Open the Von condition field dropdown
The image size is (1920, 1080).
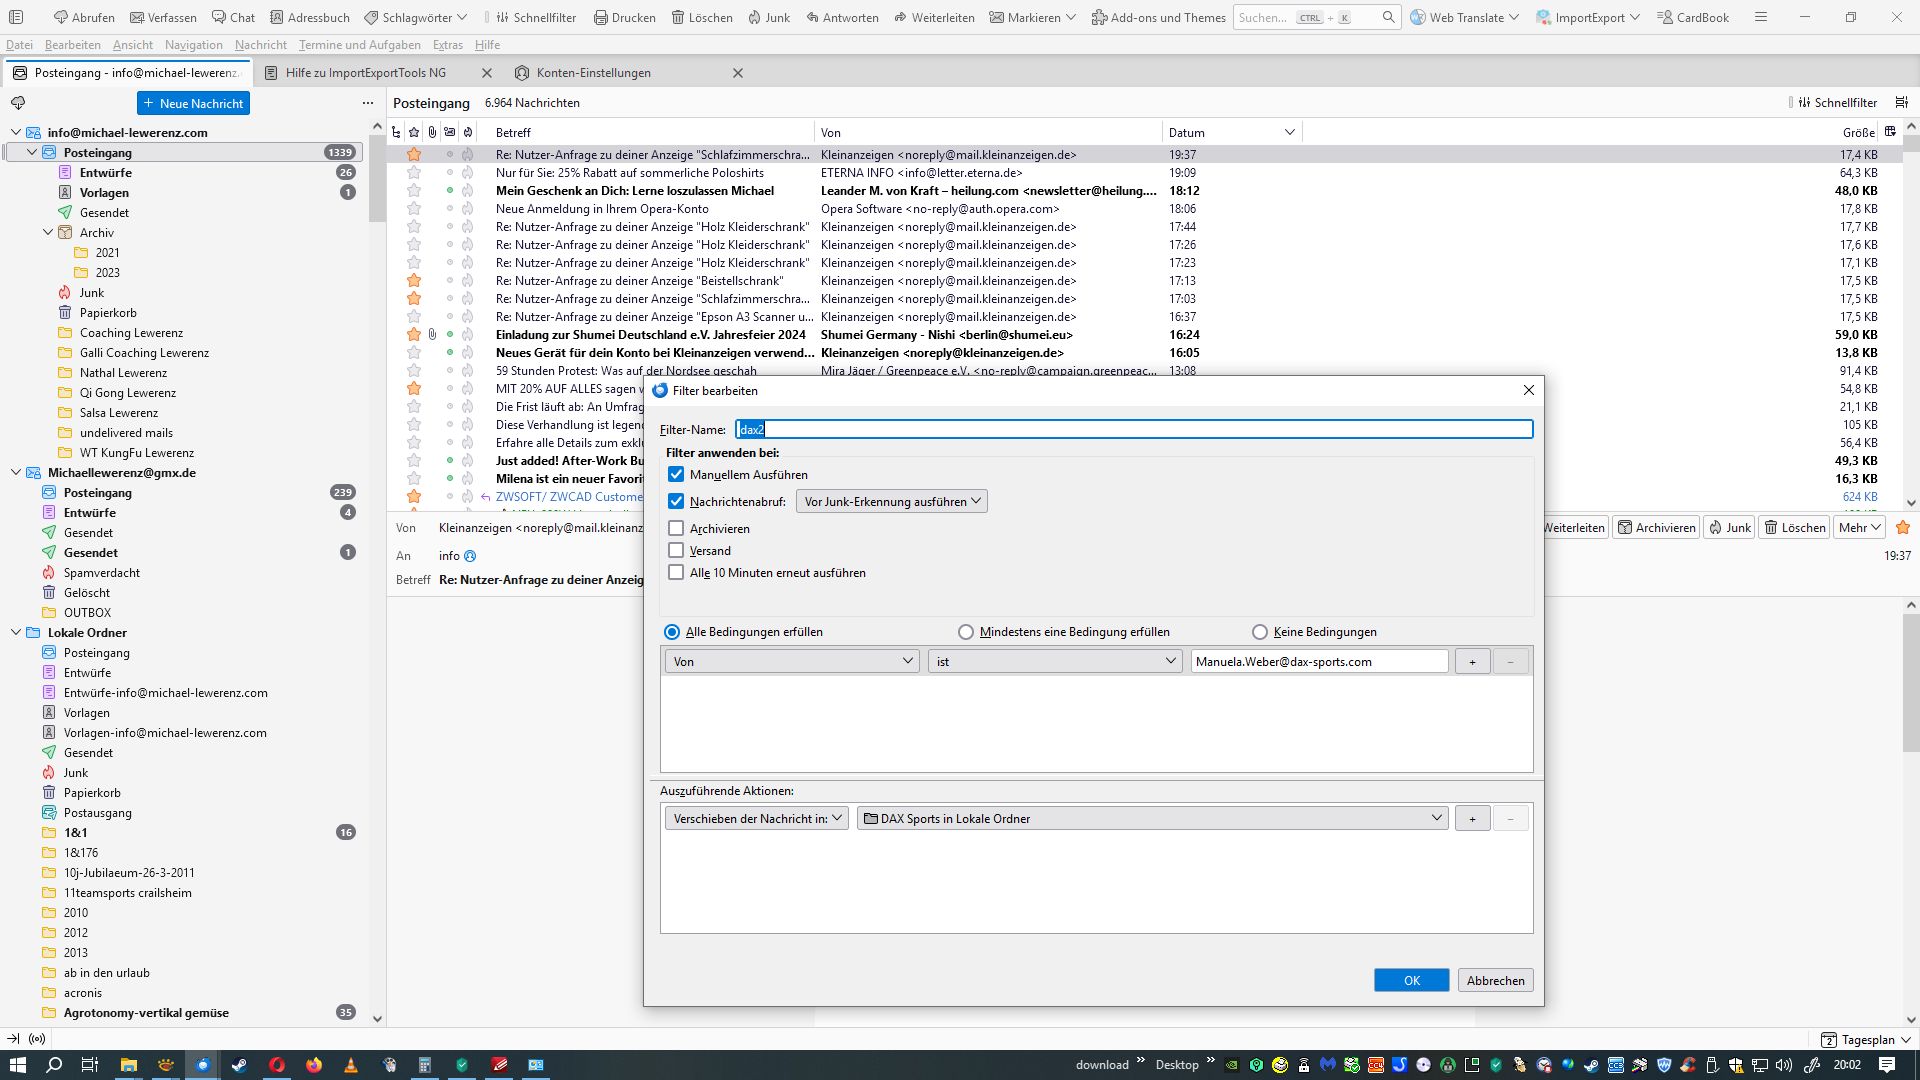792,661
